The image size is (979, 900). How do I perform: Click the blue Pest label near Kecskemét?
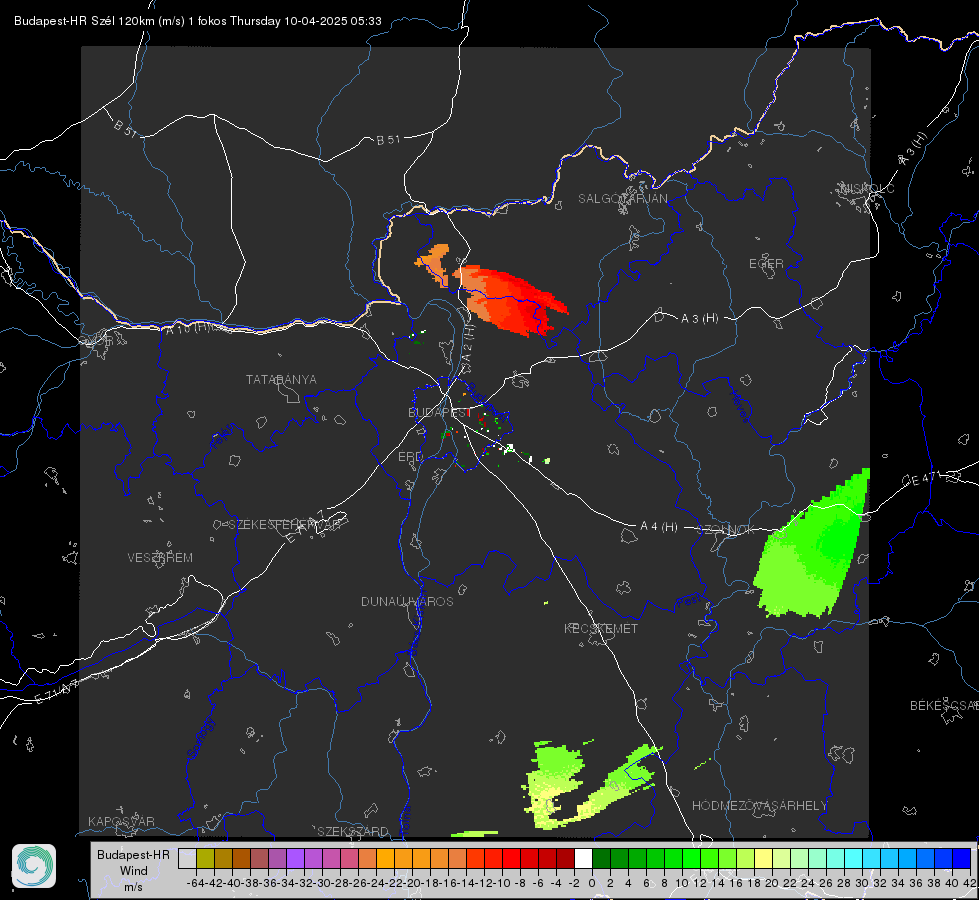pos(689,602)
